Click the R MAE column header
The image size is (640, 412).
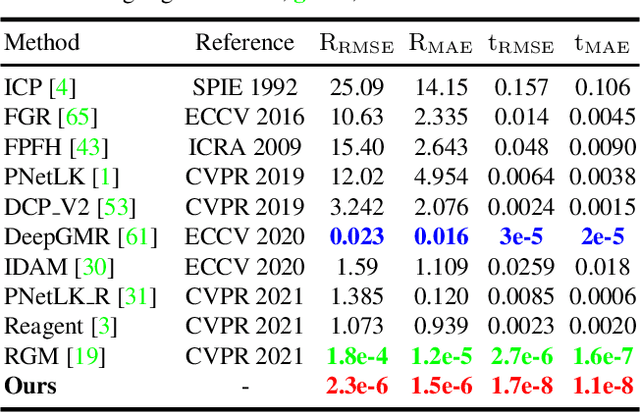[441, 43]
